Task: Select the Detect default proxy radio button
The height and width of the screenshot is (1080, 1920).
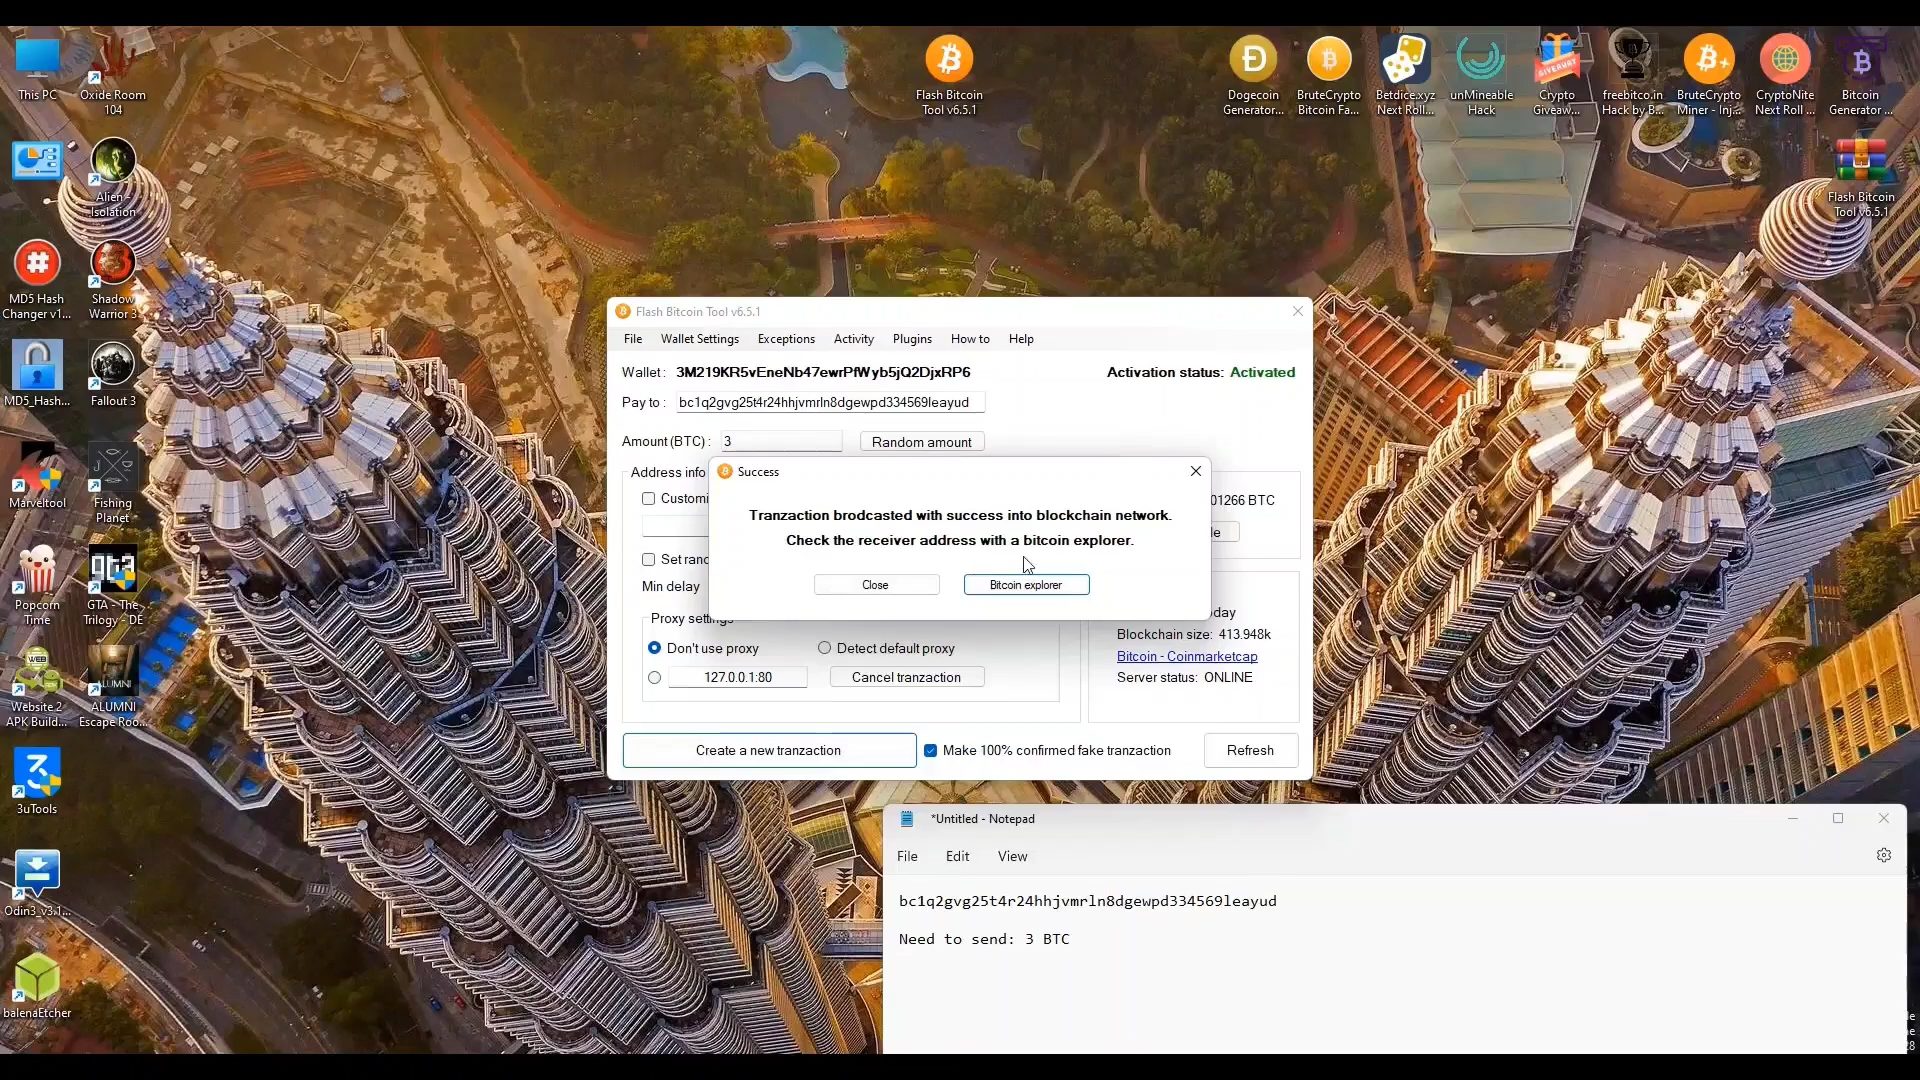Action: click(825, 648)
